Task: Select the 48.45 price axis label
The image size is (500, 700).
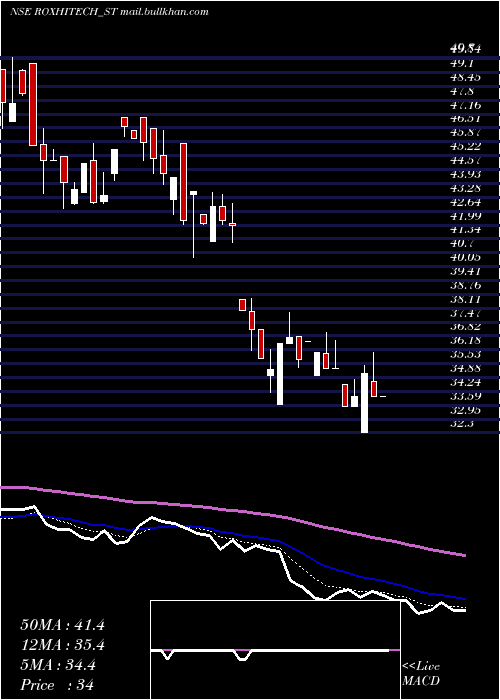Action: pos(465,77)
